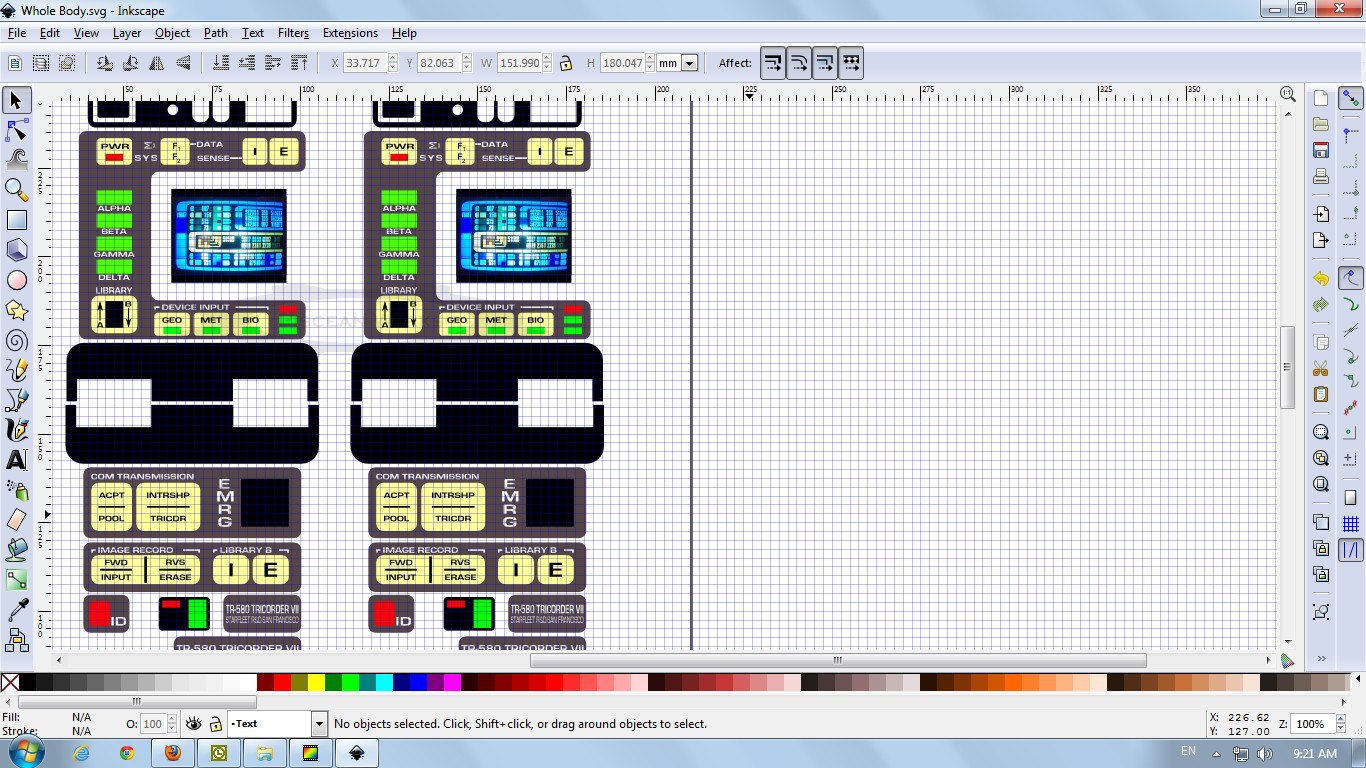Expand the command bar overflow chevron

[x=1321, y=659]
